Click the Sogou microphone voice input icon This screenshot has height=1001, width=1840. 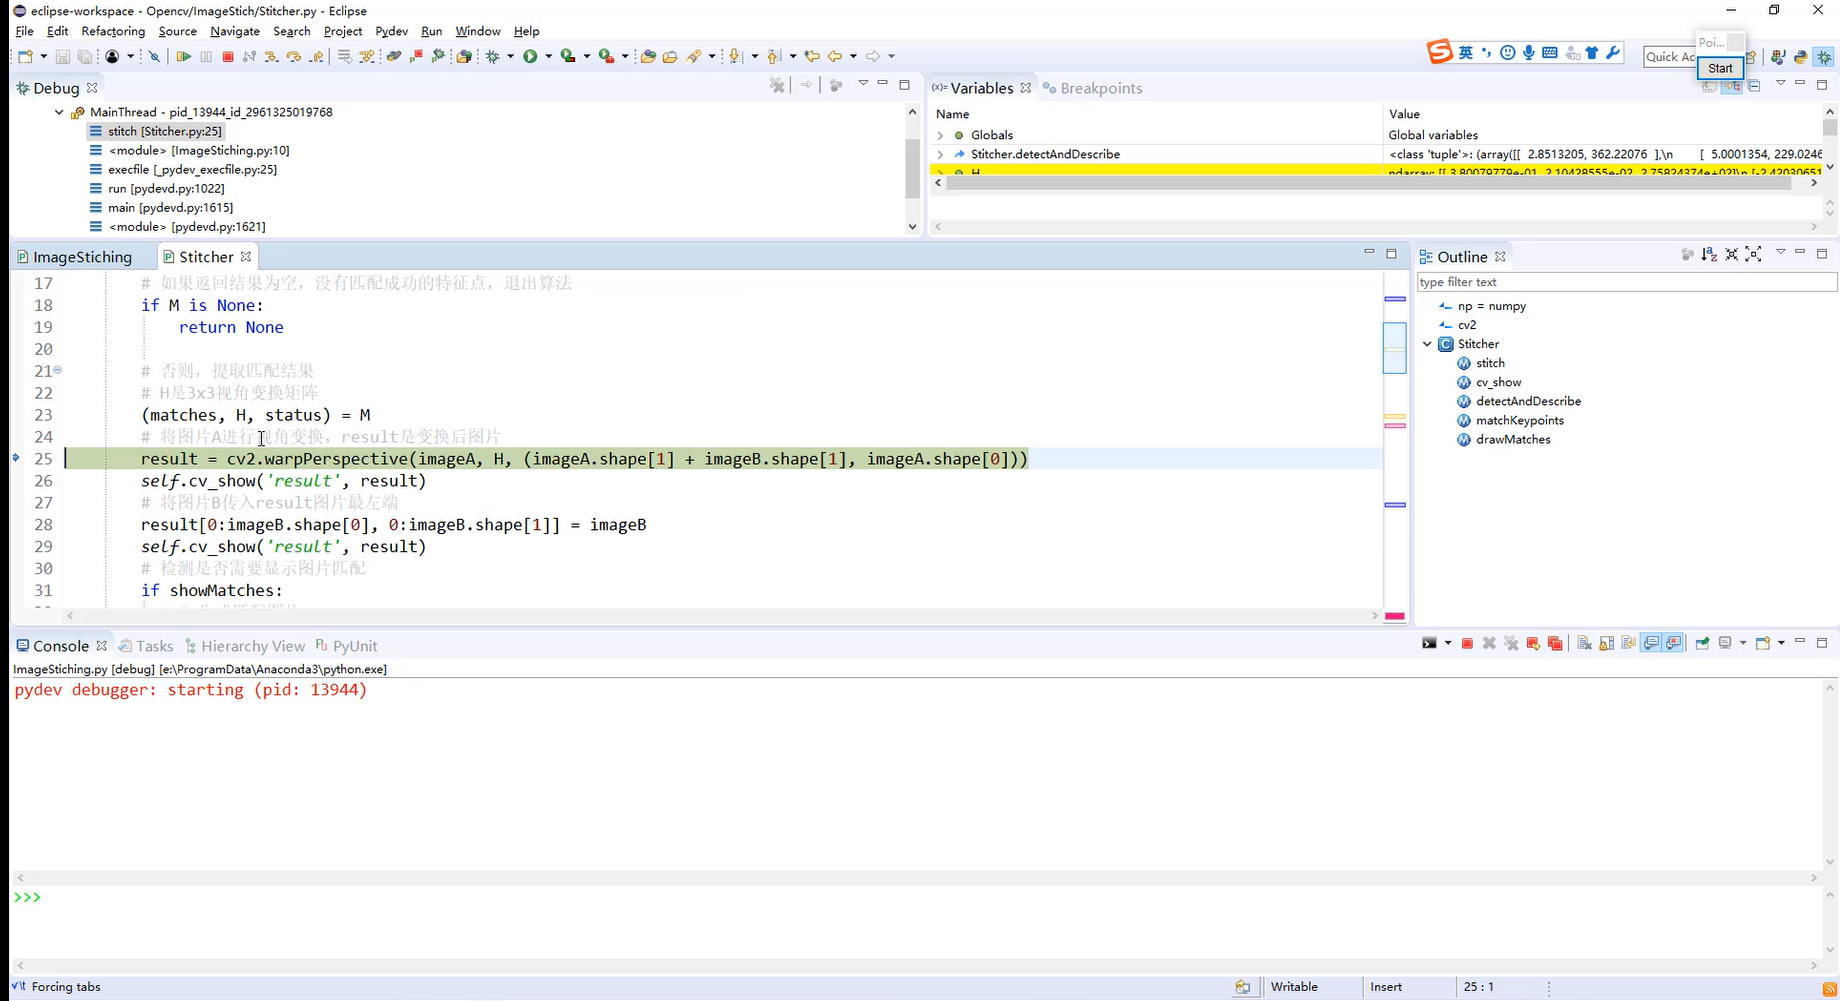(x=1529, y=53)
